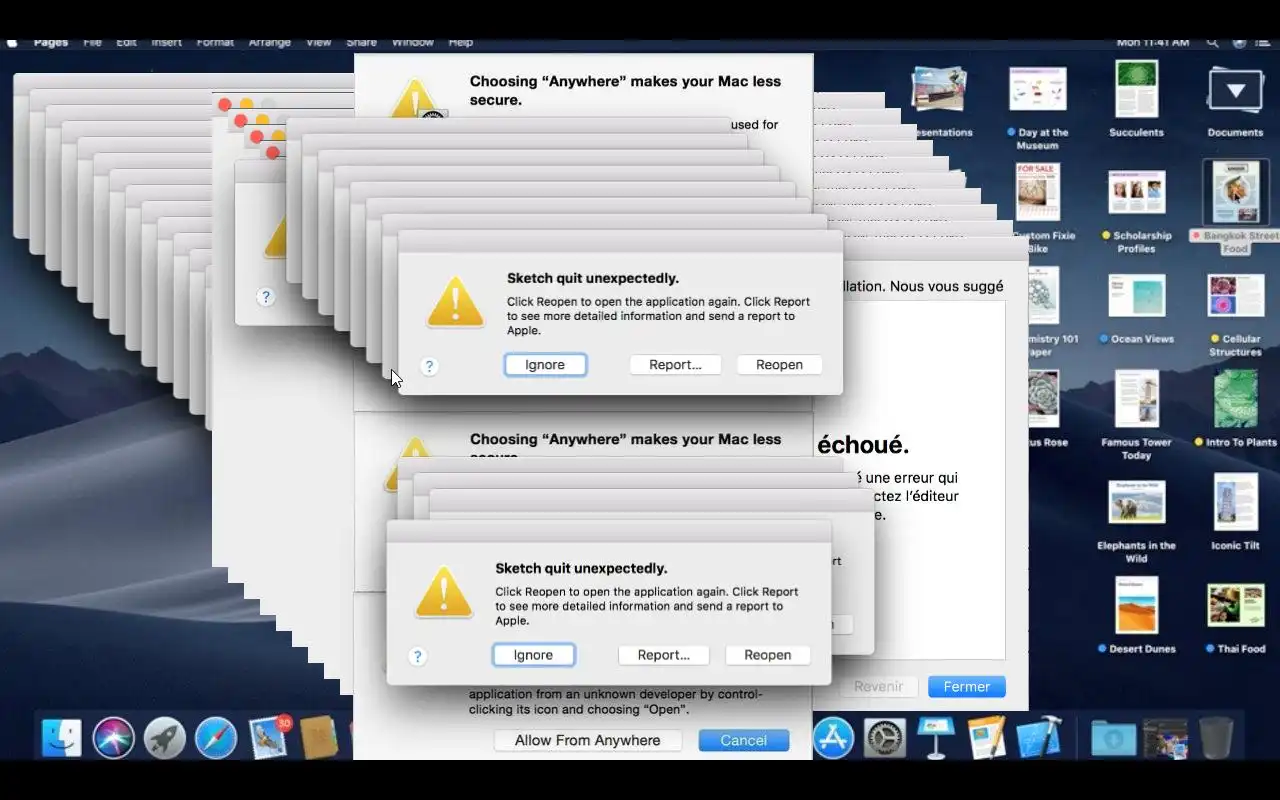
Task: Open the App Store in Dock
Action: (833, 738)
